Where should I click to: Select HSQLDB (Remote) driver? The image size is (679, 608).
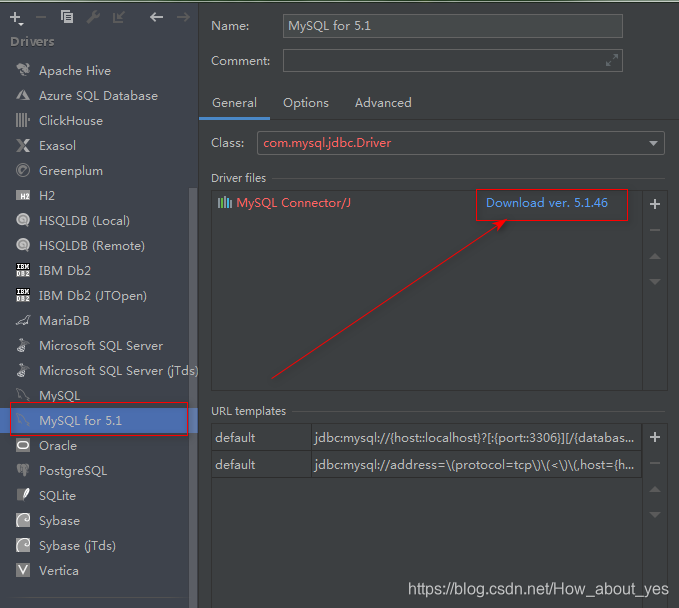coord(99,246)
